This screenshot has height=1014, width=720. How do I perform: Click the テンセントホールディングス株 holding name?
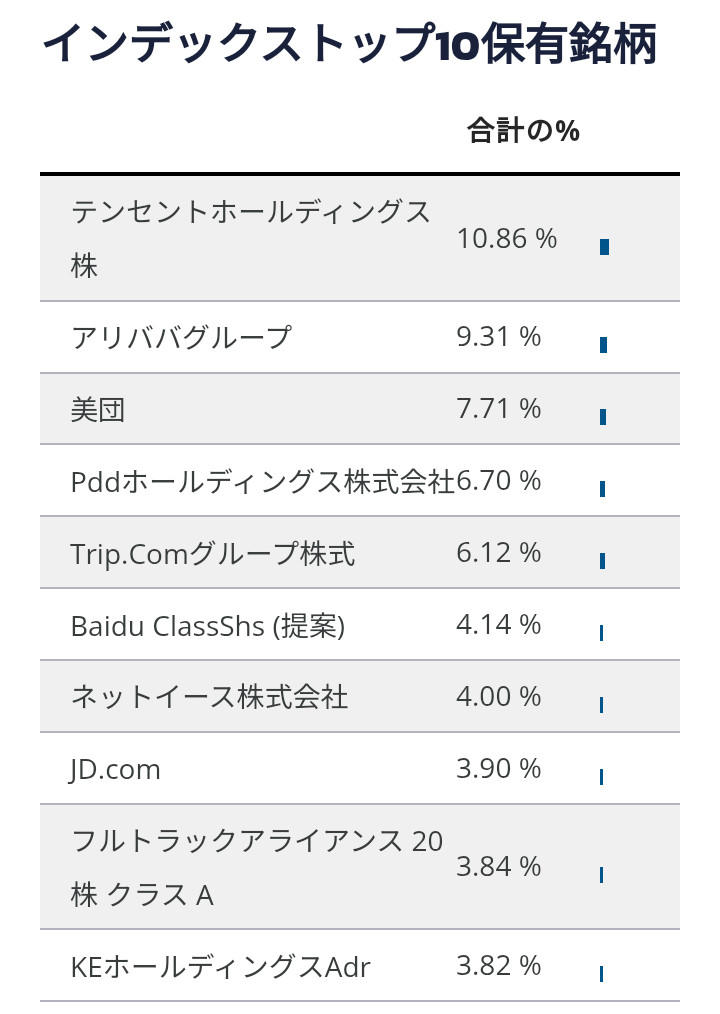click(x=251, y=239)
